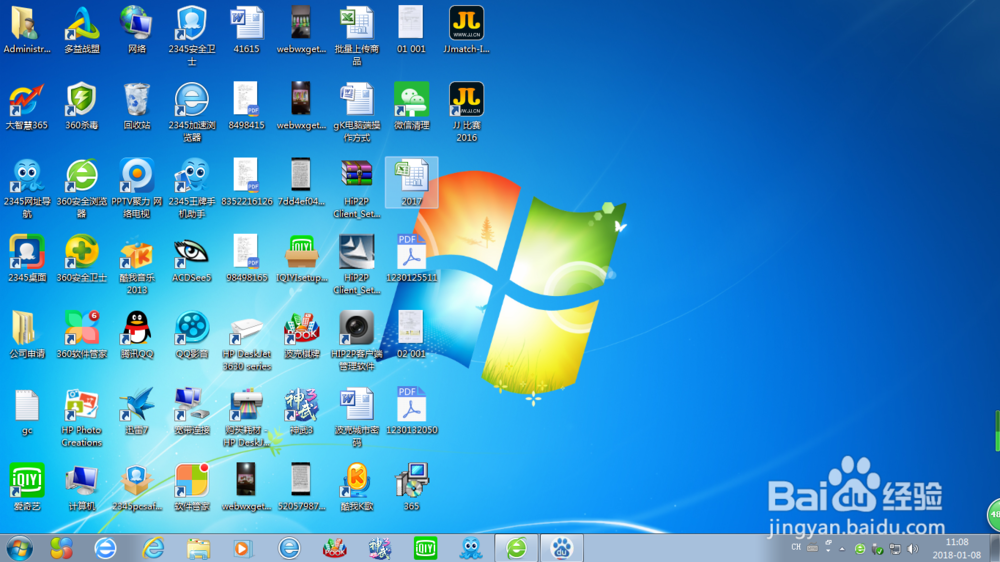Switch to the Baidu paw taskbar window

coord(561,548)
